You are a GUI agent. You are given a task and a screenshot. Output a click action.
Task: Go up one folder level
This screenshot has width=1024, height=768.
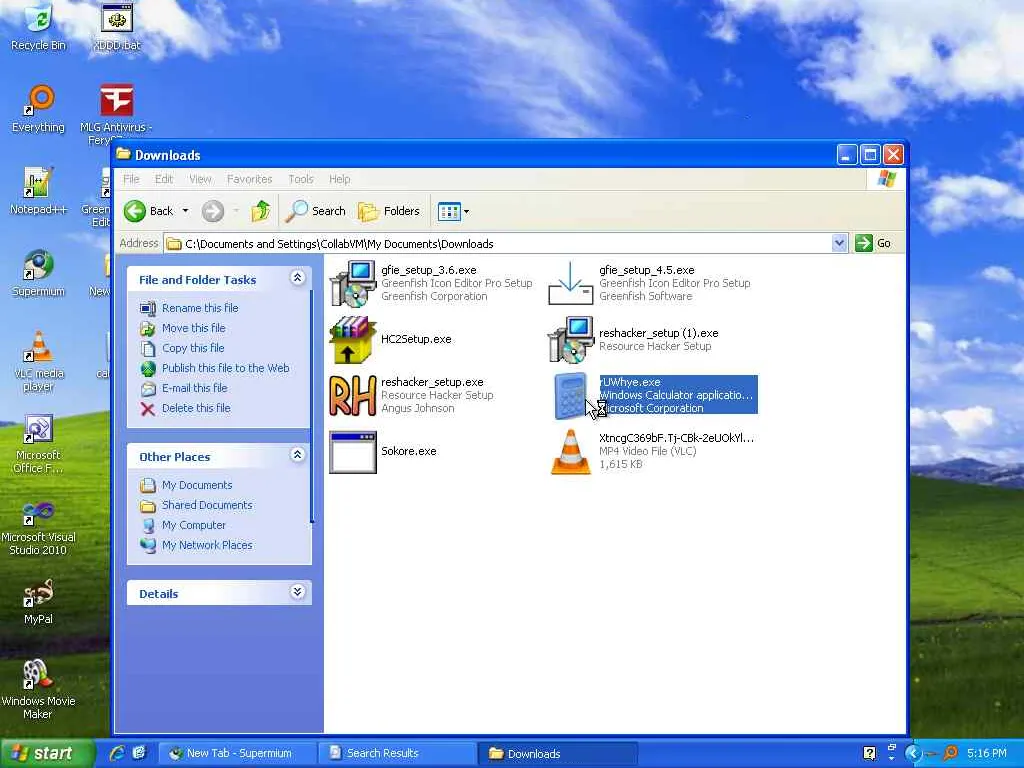pyautogui.click(x=261, y=211)
